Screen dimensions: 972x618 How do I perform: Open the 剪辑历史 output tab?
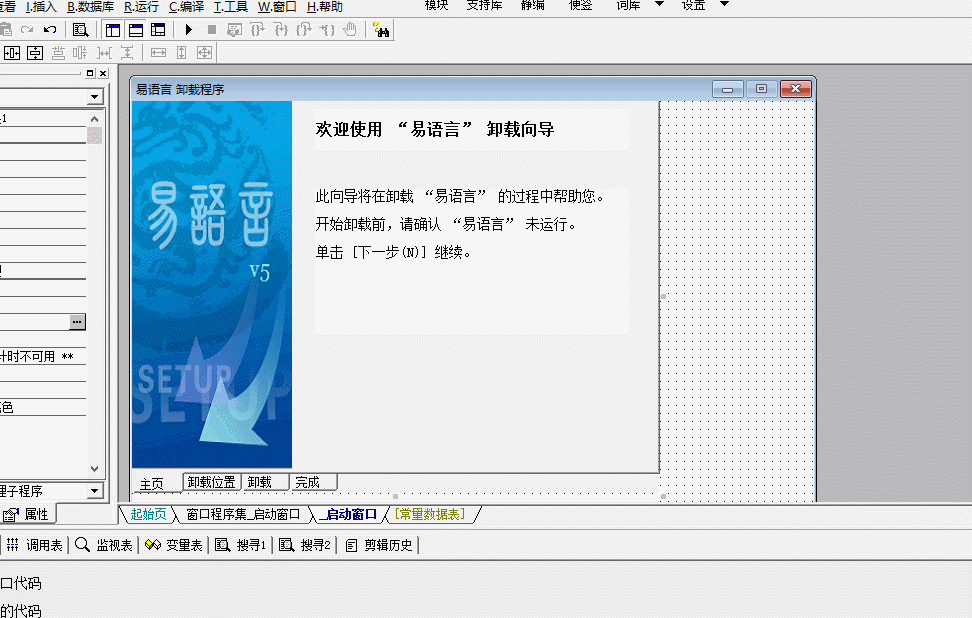379,545
